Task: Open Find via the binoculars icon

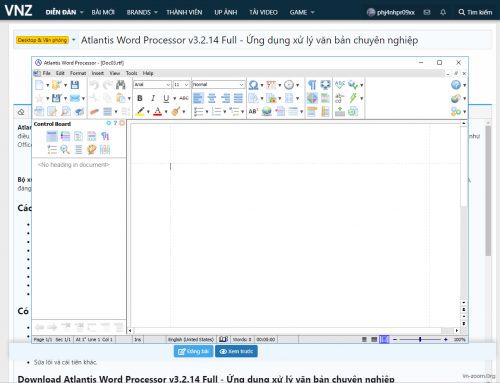Action: tap(120, 85)
